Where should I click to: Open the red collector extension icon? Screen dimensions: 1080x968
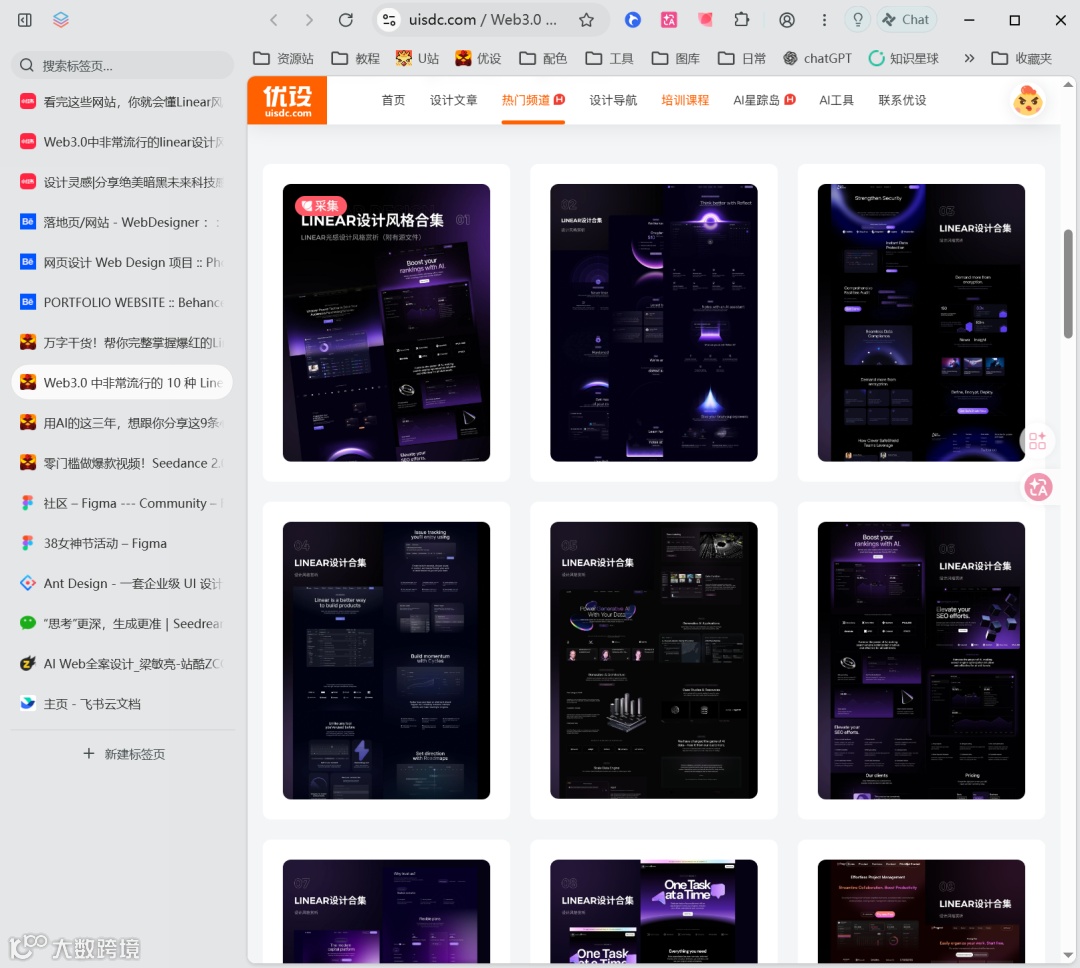705,20
